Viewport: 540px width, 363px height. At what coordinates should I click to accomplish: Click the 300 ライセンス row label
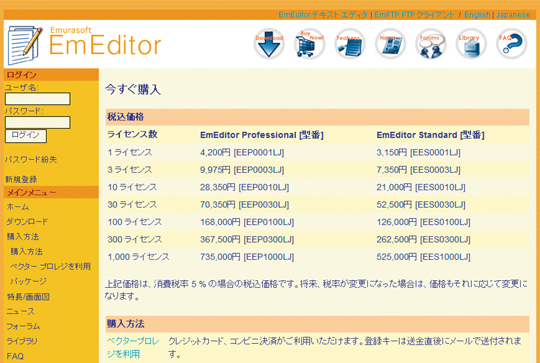point(135,239)
